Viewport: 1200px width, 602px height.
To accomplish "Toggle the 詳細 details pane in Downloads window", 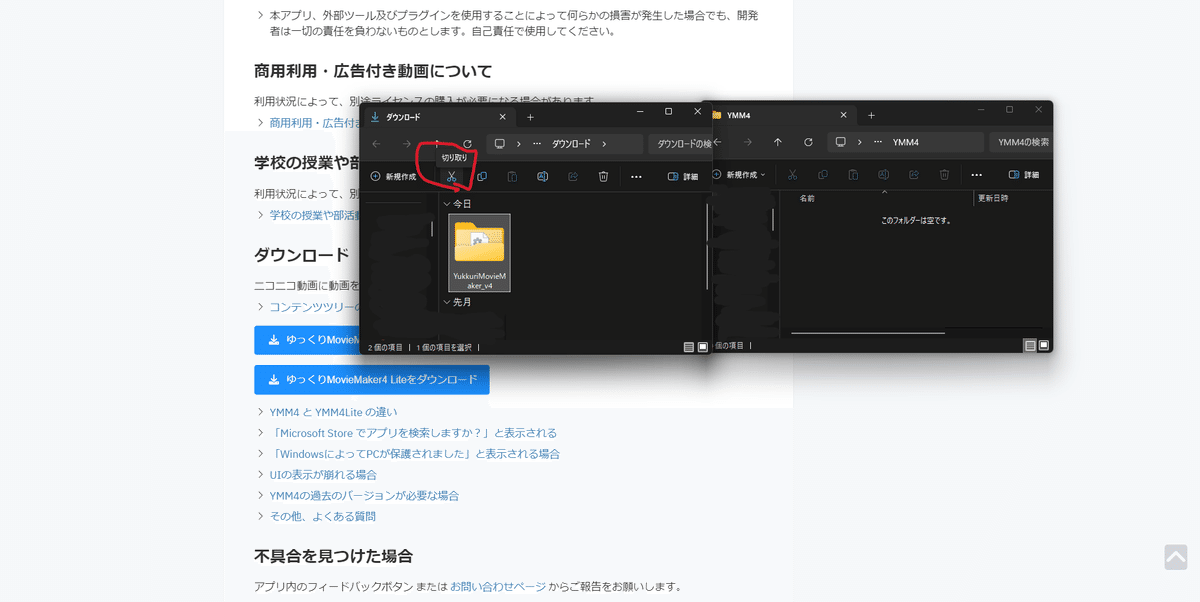I will pyautogui.click(x=683, y=176).
